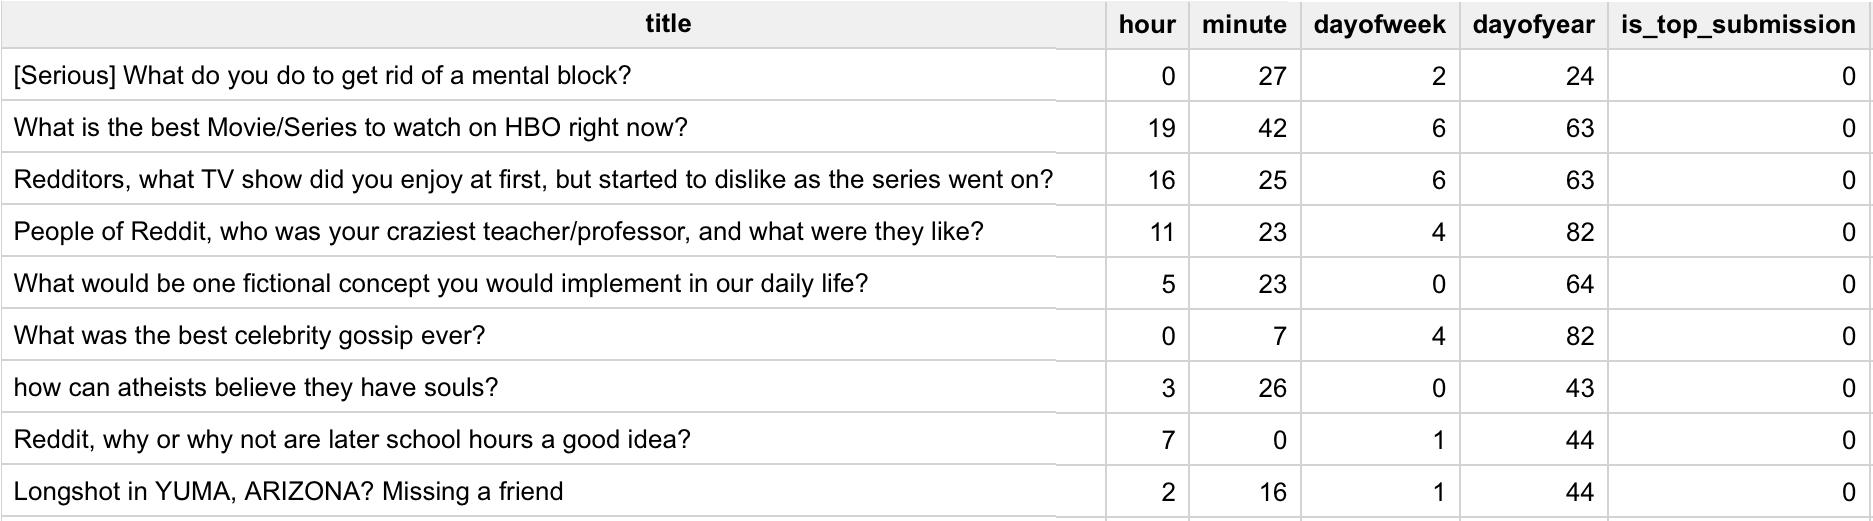Click the celebrity gossip title cell
This screenshot has height=521, width=1873.
(x=249, y=336)
